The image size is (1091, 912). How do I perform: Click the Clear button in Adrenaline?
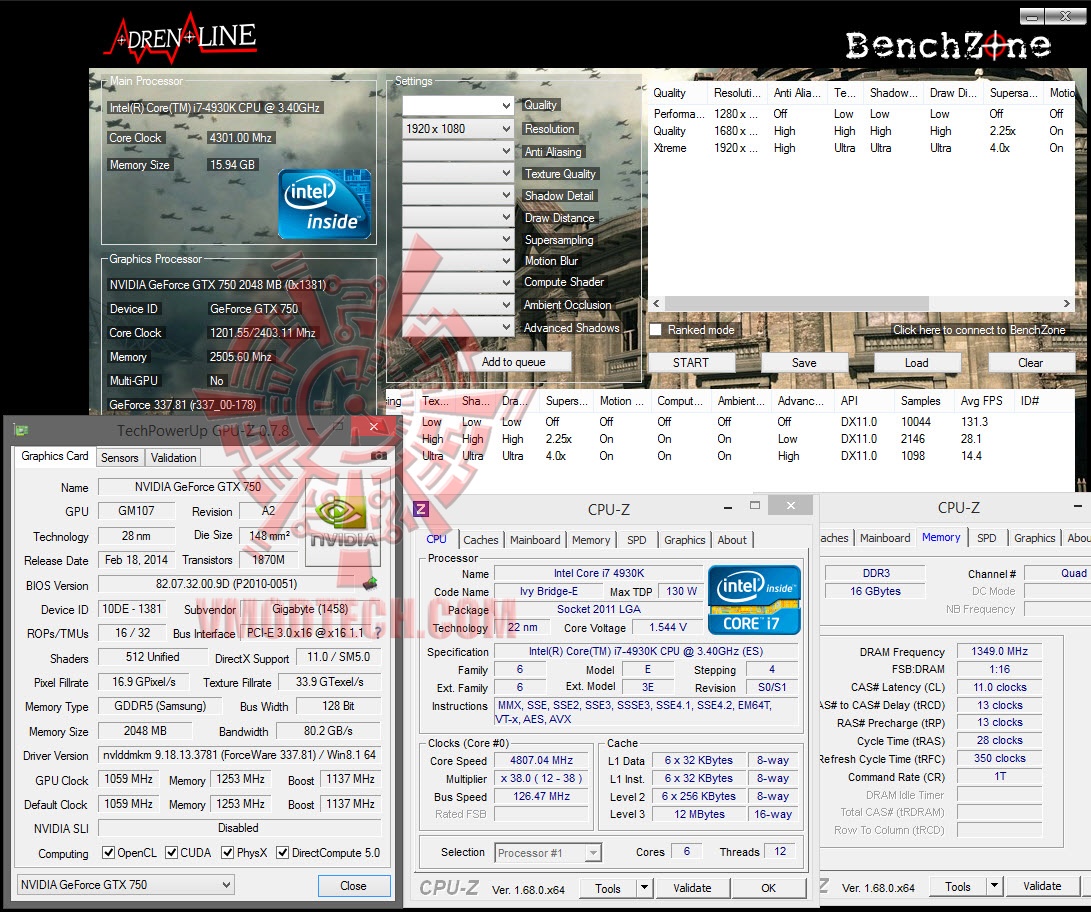pyautogui.click(x=1030, y=362)
